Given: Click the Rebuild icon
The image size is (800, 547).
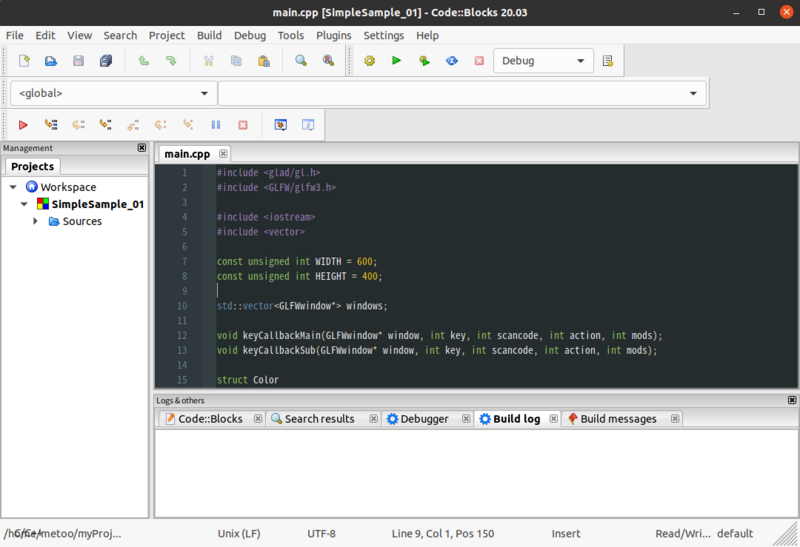Looking at the screenshot, I should point(452,61).
